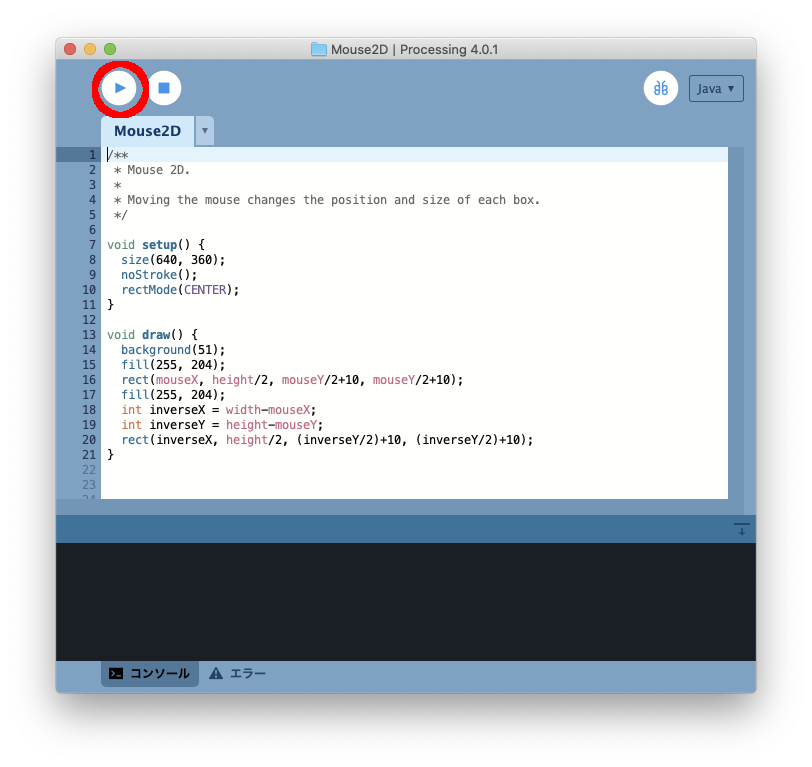Click the 'rectMode(CENTER);' line

pos(180,290)
